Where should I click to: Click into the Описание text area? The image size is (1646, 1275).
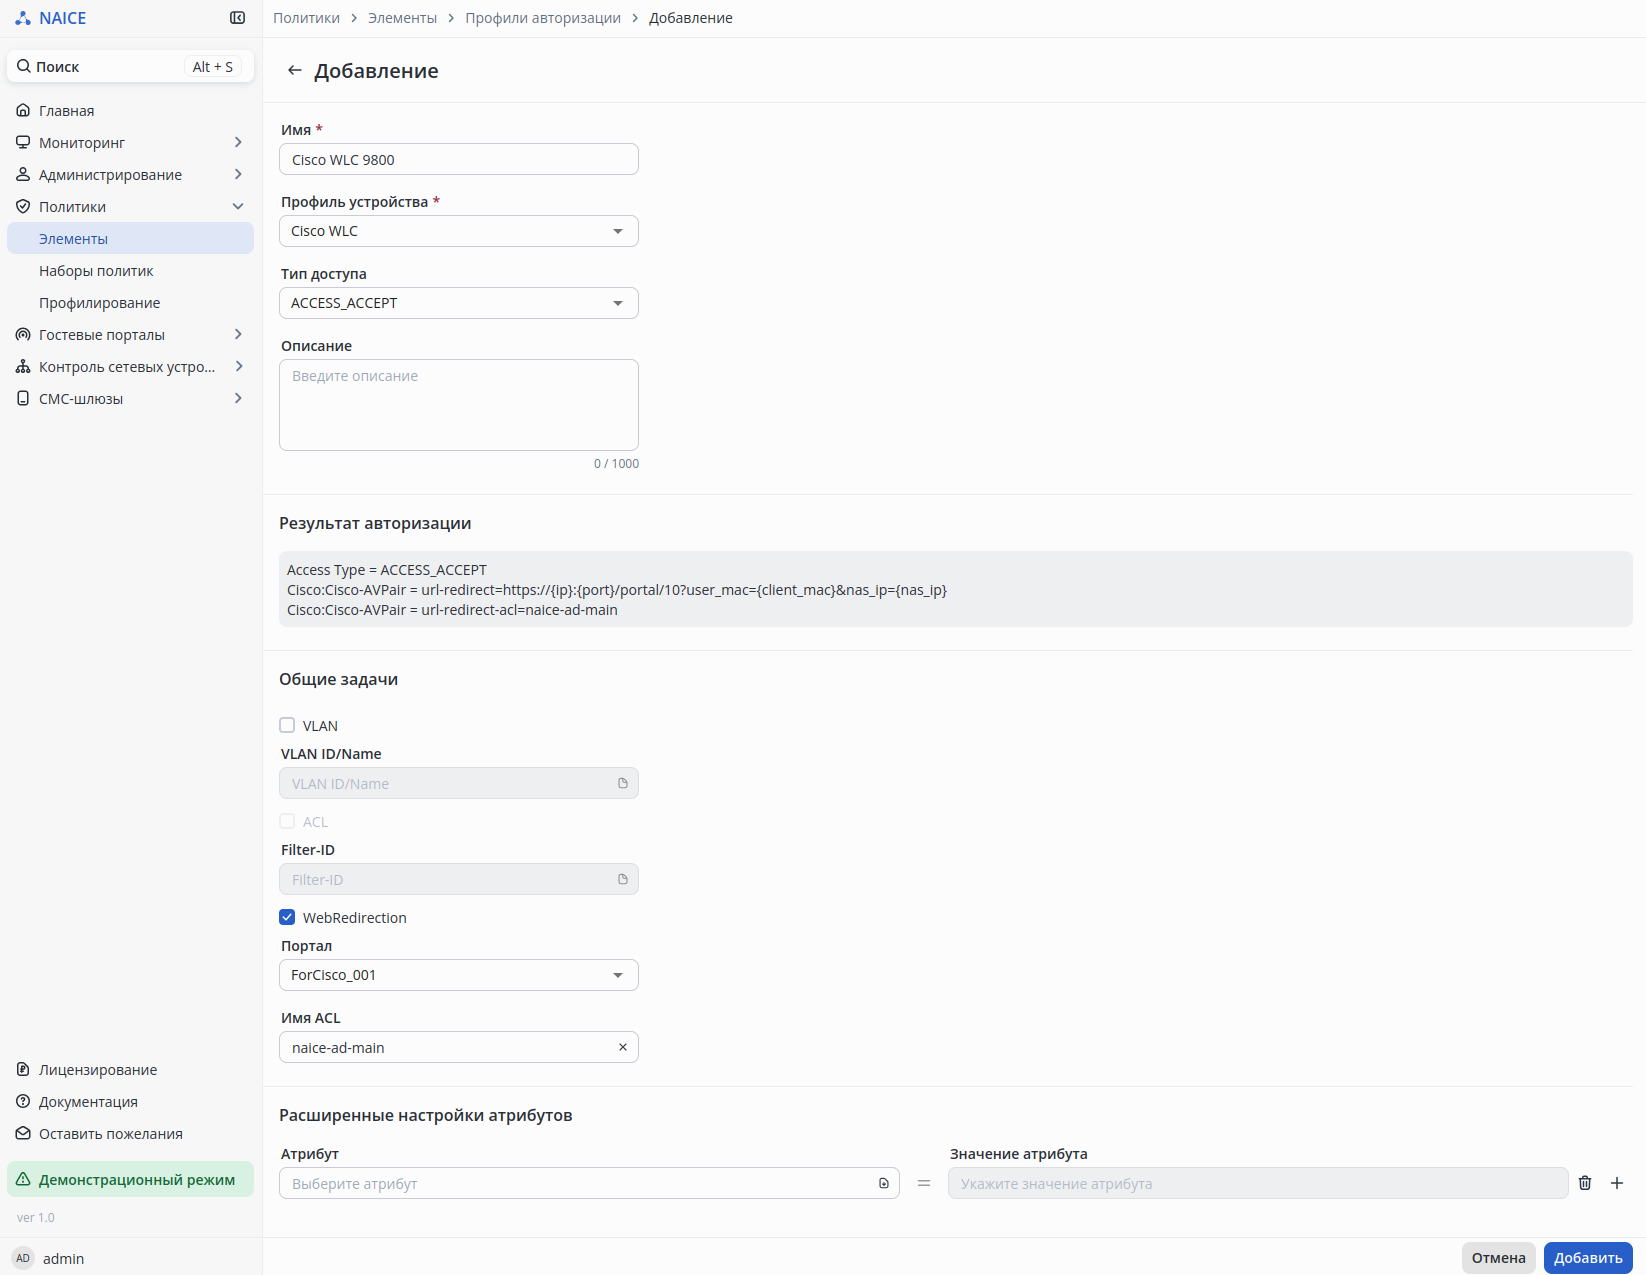point(458,405)
